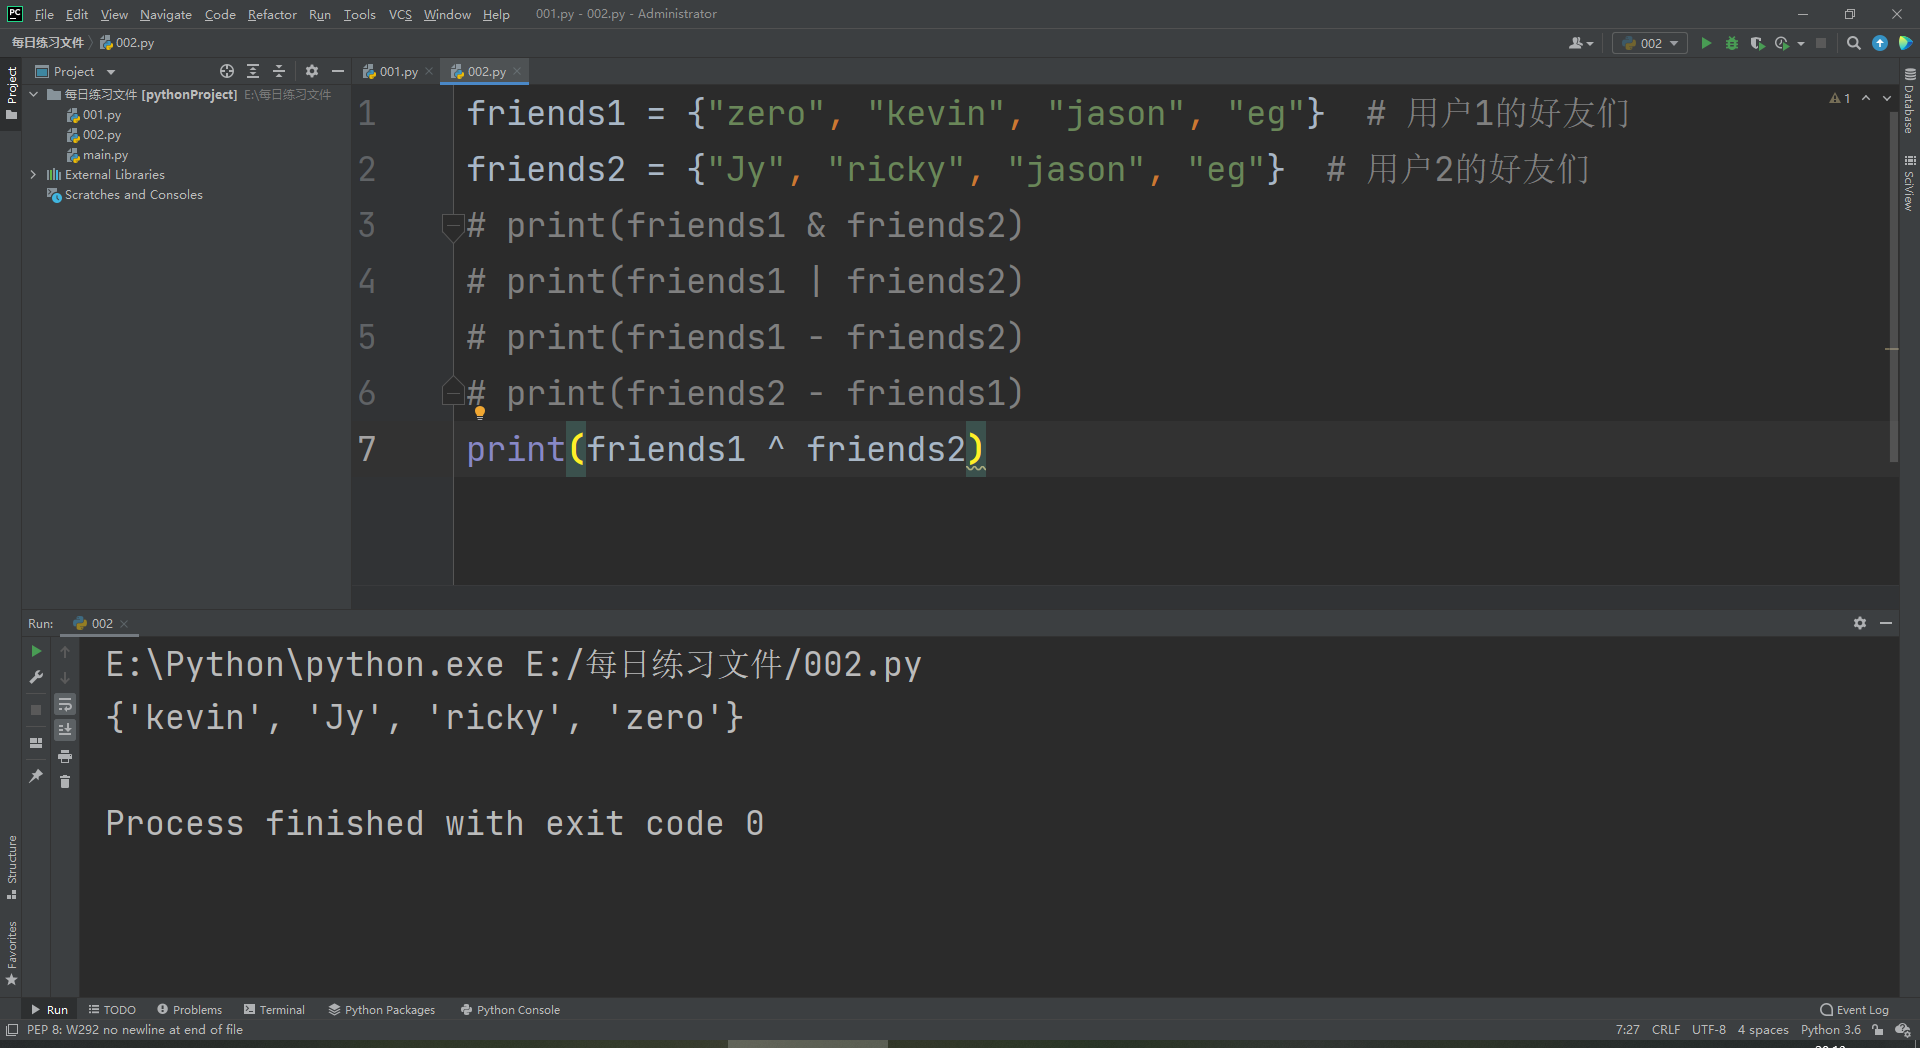This screenshot has width=1920, height=1048.
Task: Toggle the Favorites side panel
Action: coord(11,953)
